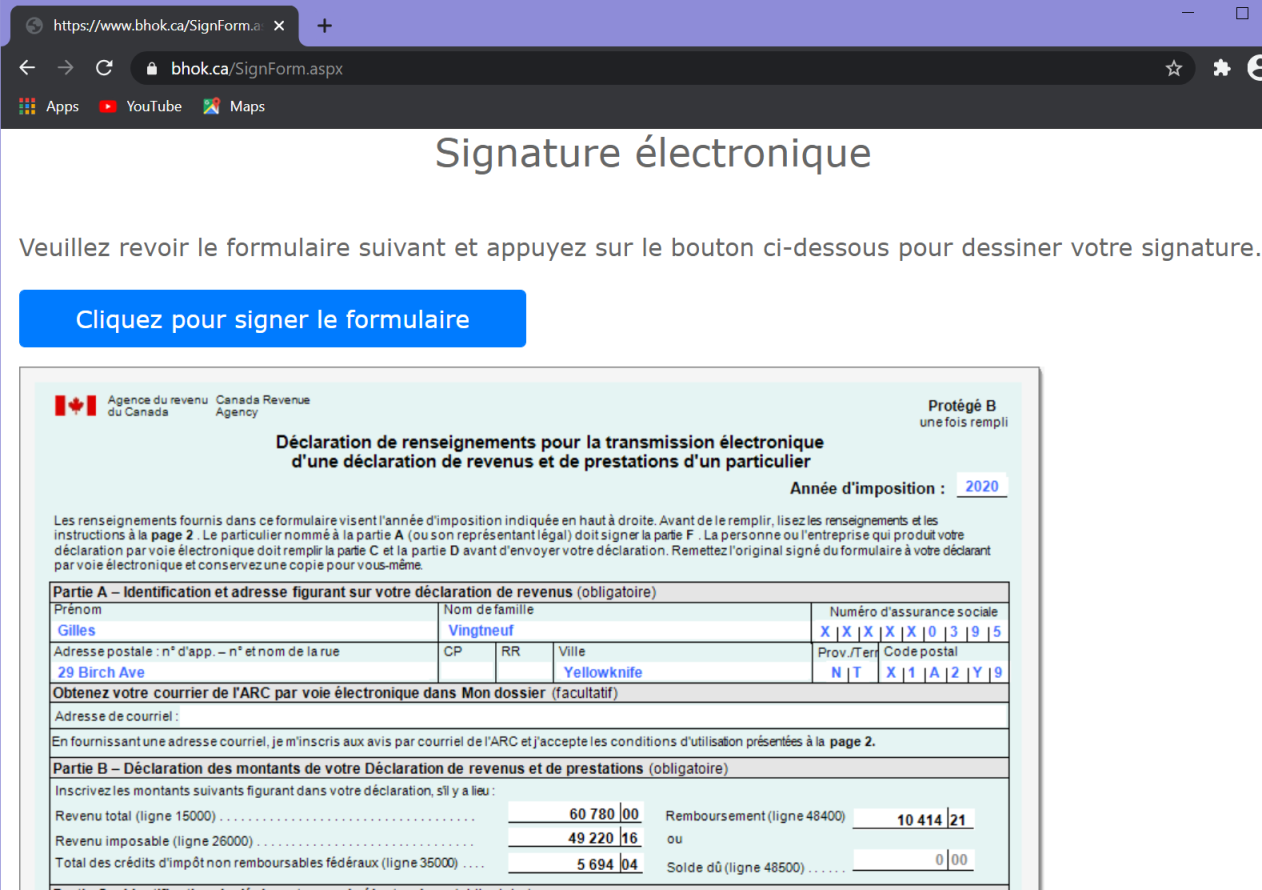1262x890 pixels.
Task: Open the Apps grid shortcut
Action: coord(49,106)
